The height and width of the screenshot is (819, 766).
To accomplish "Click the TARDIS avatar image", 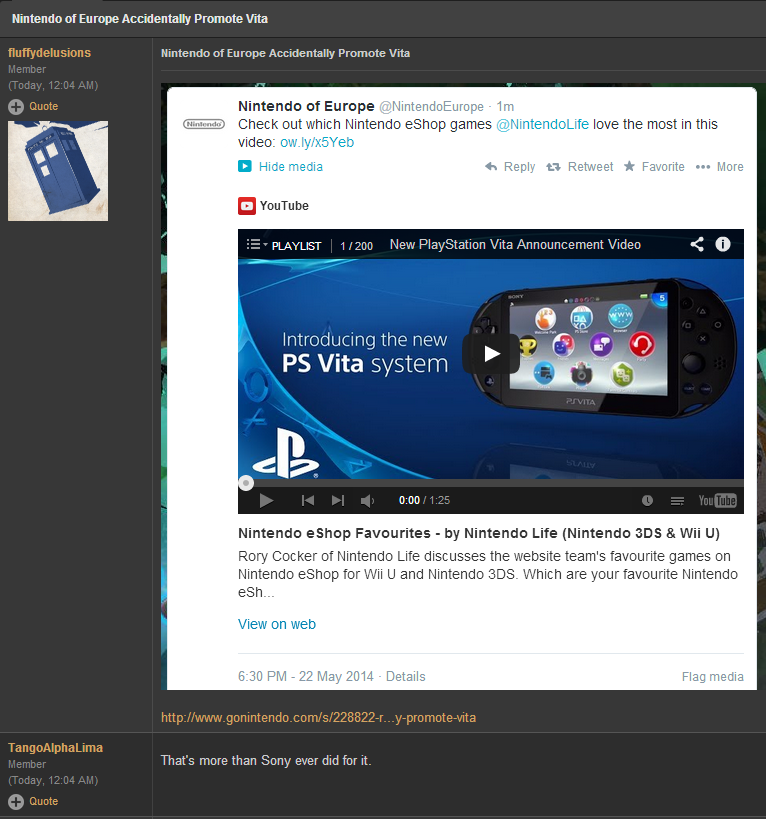I will pyautogui.click(x=58, y=171).
